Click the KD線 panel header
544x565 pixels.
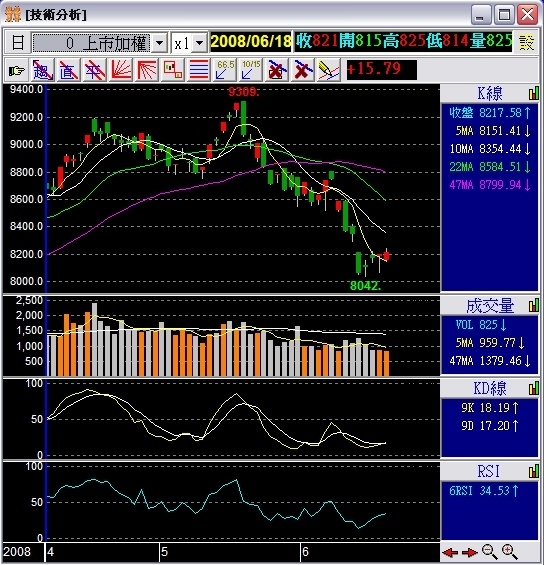[x=490, y=388]
